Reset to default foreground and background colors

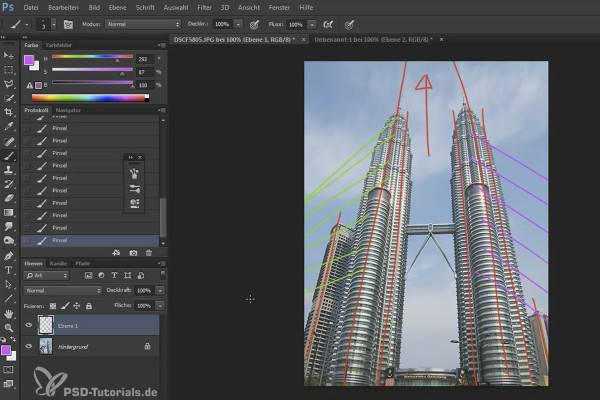point(3,339)
